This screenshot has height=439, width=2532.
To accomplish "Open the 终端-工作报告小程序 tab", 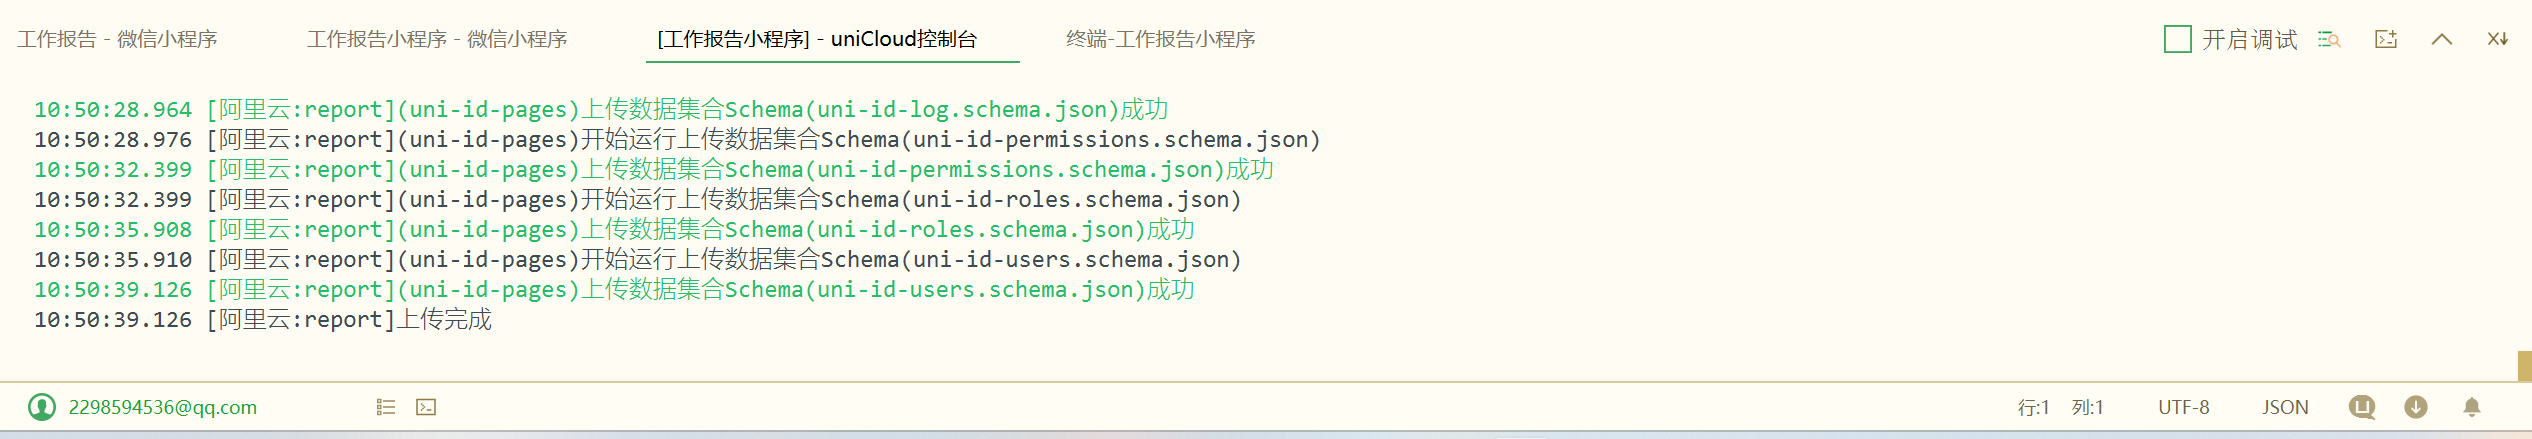I will (x=1160, y=39).
